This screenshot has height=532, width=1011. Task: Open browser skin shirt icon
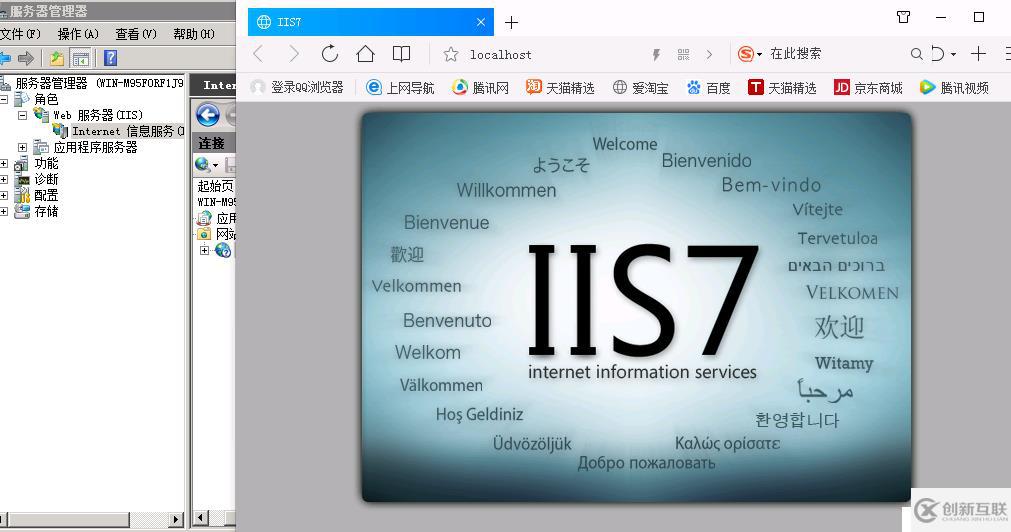903,17
